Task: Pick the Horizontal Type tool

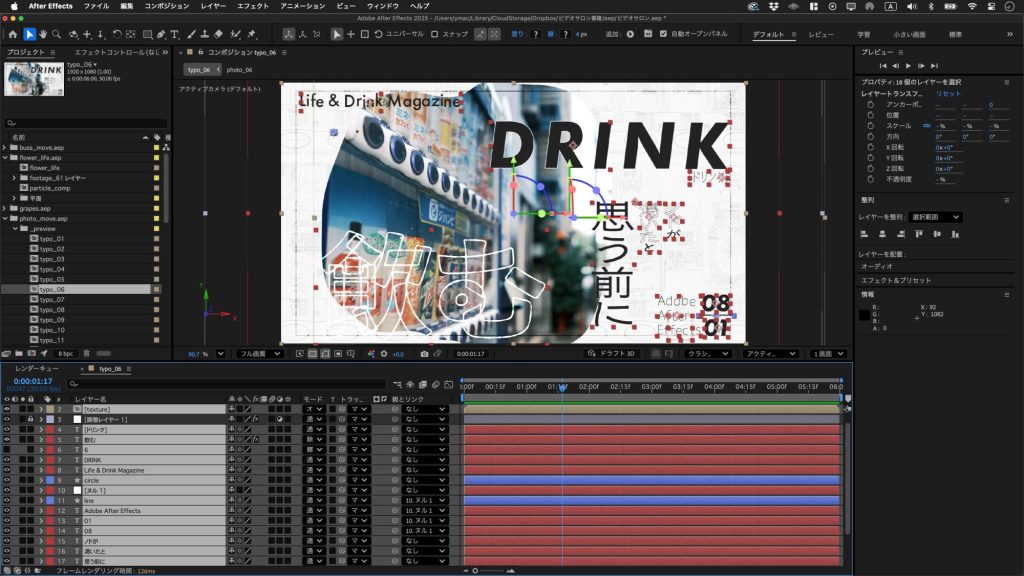Action: pyautogui.click(x=176, y=34)
